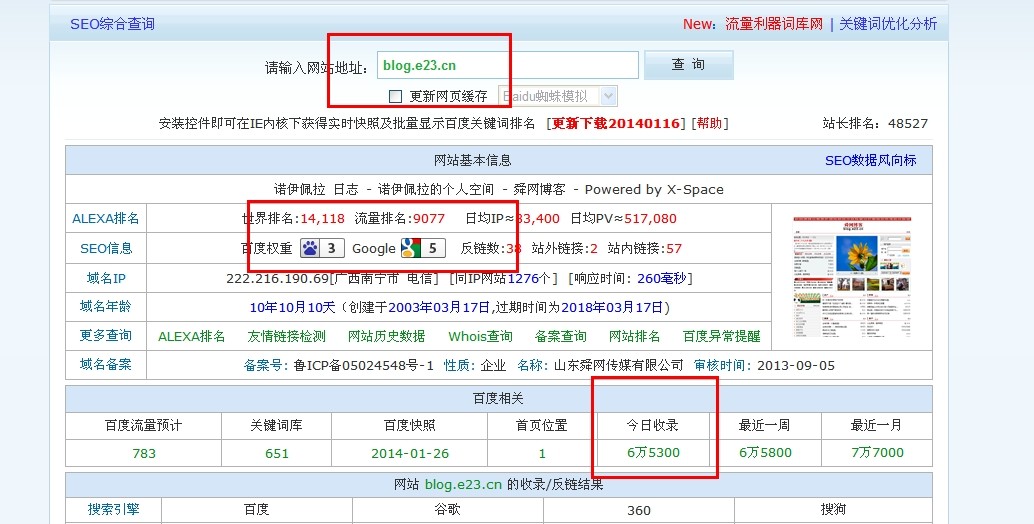This screenshot has height=524, width=1034.
Task: Open the 帮助 help link
Action: click(709, 123)
